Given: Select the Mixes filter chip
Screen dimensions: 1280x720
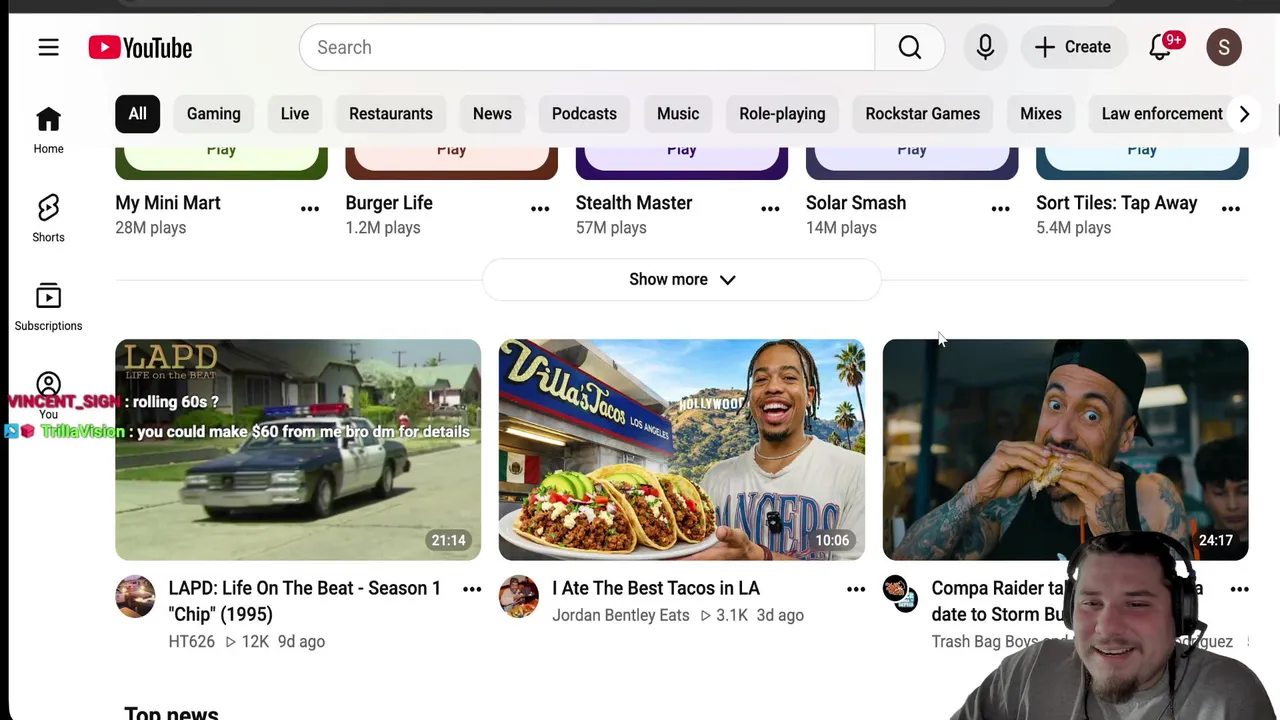Looking at the screenshot, I should [x=1041, y=114].
